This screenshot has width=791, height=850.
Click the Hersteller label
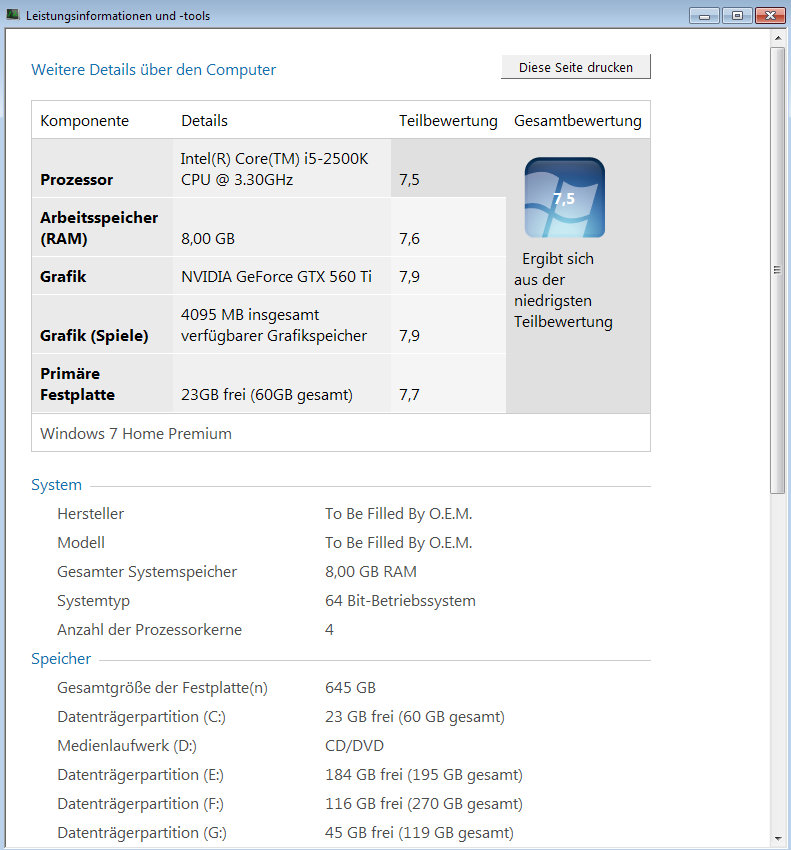(91, 513)
